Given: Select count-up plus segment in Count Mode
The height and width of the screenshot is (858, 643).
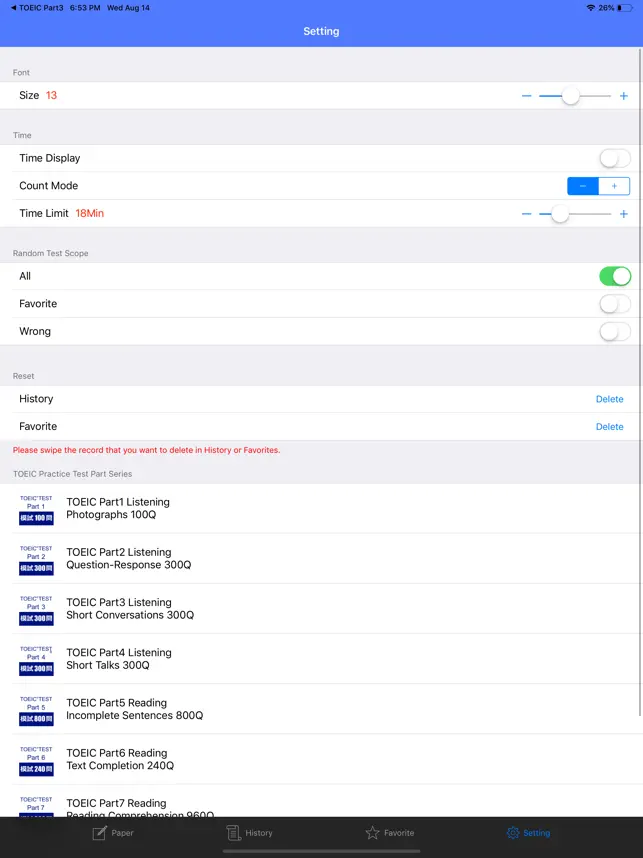Looking at the screenshot, I should (x=614, y=186).
